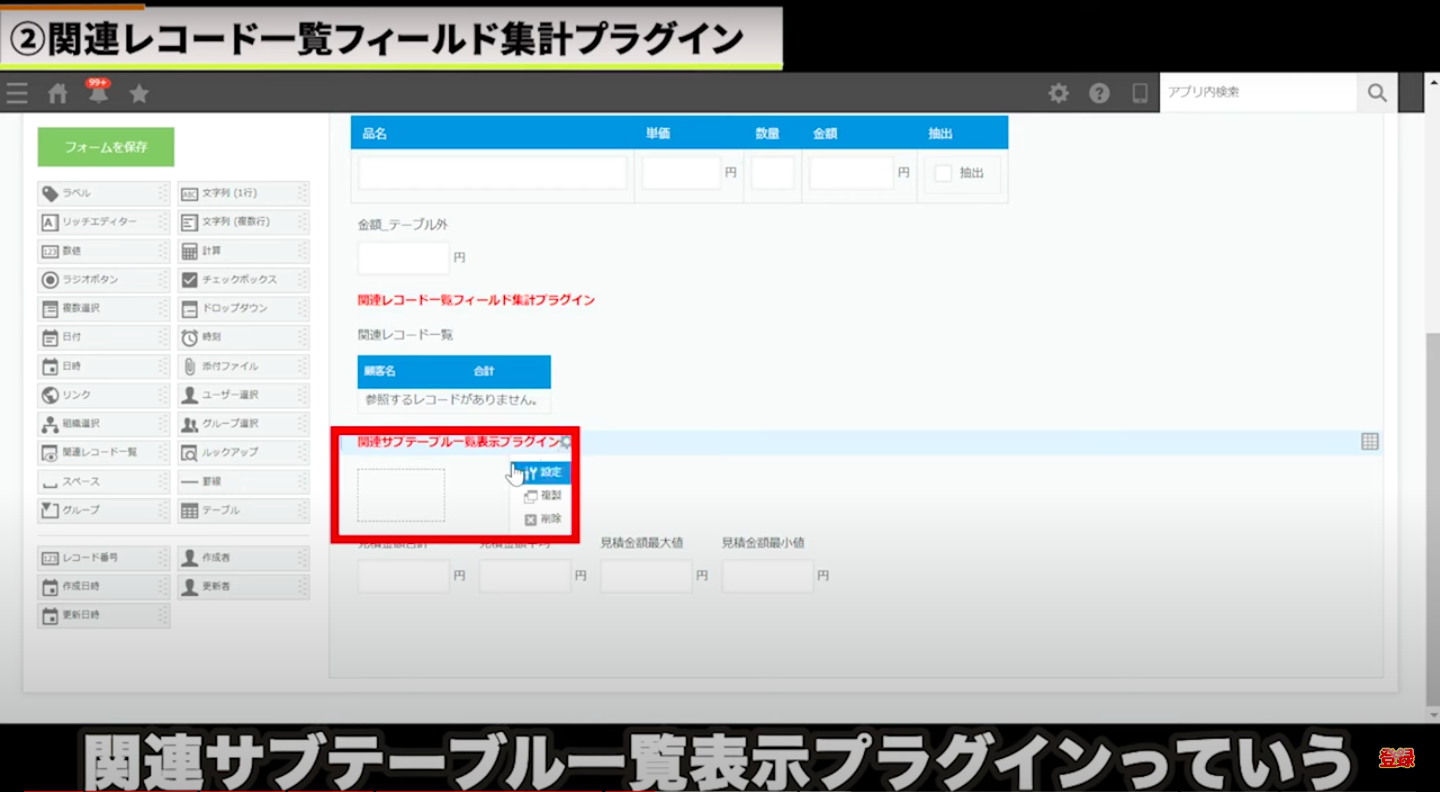Select the リンク globe field icon
Image resolution: width=1440 pixels, height=792 pixels.
click(50, 395)
